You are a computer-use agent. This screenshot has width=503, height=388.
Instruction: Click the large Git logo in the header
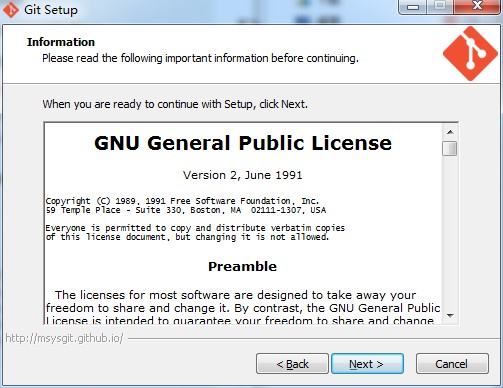[470, 54]
